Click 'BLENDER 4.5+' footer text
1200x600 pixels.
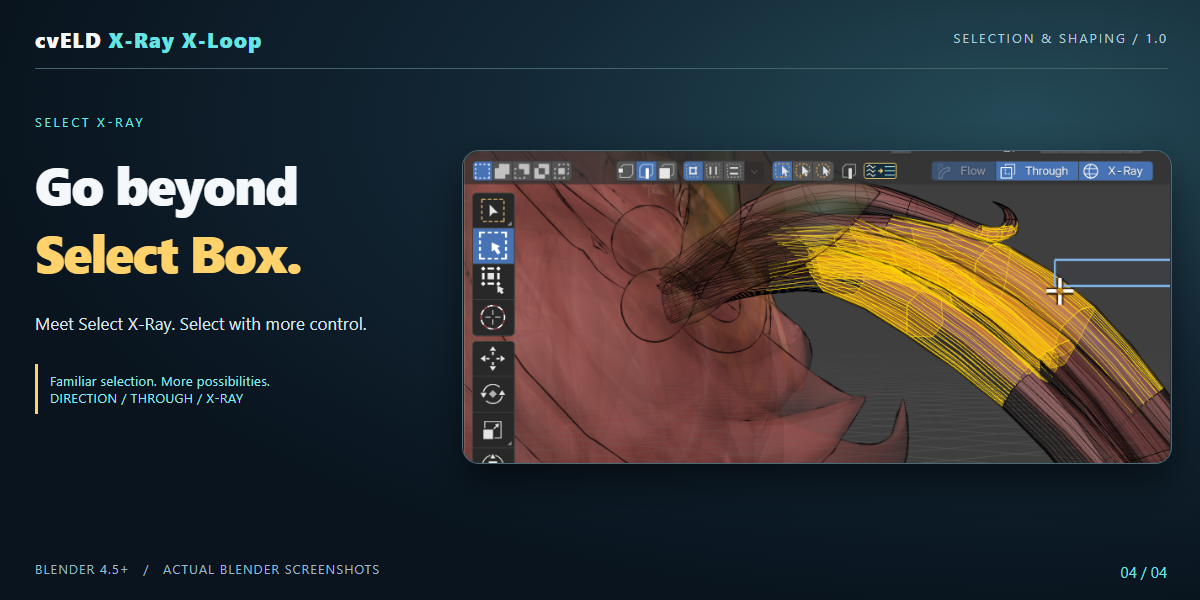click(x=82, y=570)
